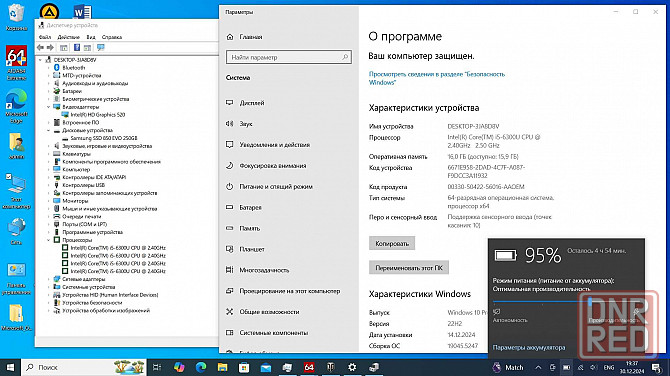This screenshot has height=376, width=670.
Task: Expand Контроллеры USB category
Action: [x=48, y=185]
